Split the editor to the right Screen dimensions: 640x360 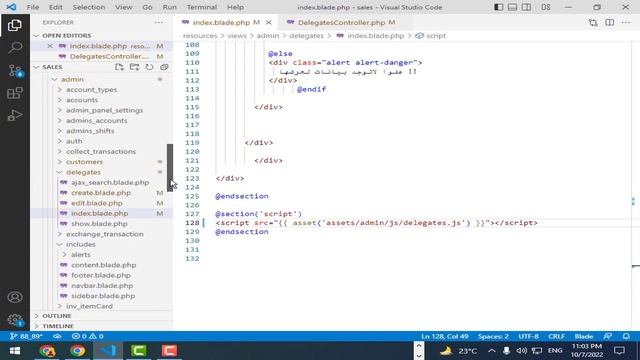point(609,23)
